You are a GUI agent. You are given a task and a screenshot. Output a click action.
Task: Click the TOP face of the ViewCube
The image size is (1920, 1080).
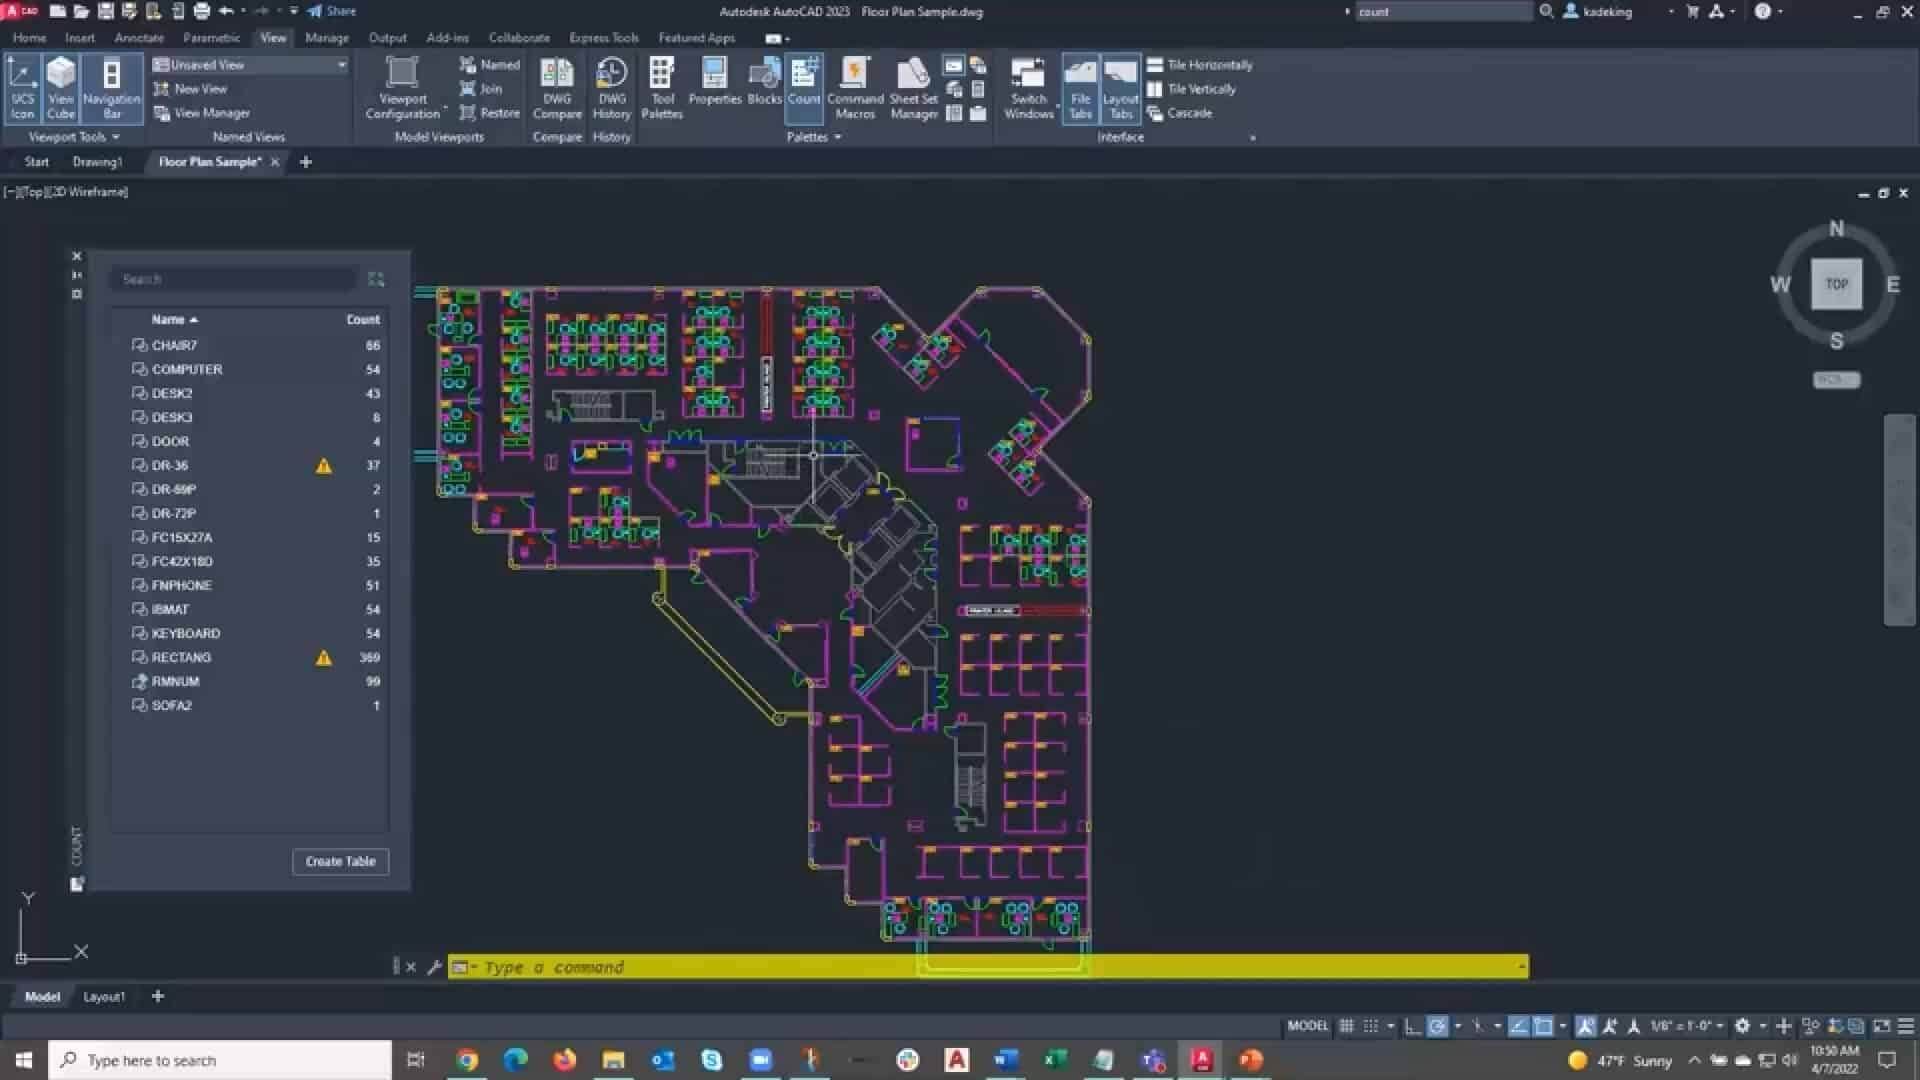pyautogui.click(x=1836, y=284)
